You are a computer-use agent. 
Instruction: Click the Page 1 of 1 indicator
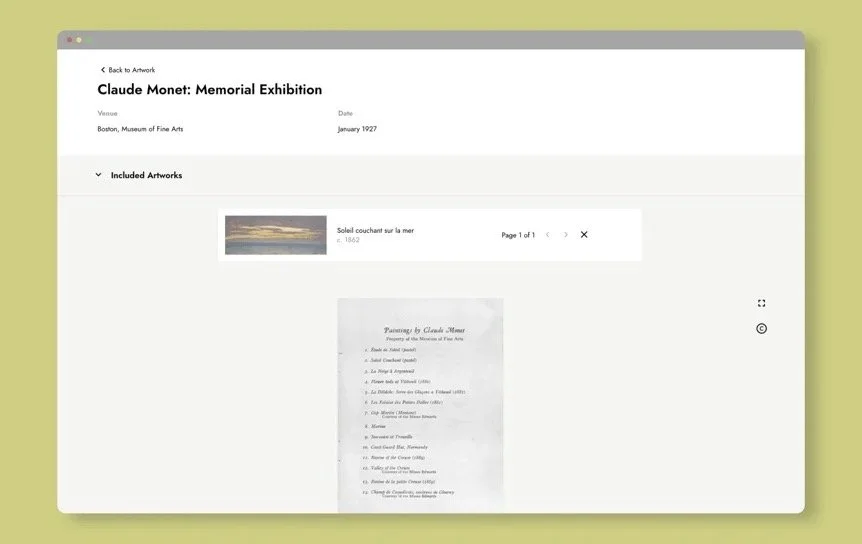[518, 235]
